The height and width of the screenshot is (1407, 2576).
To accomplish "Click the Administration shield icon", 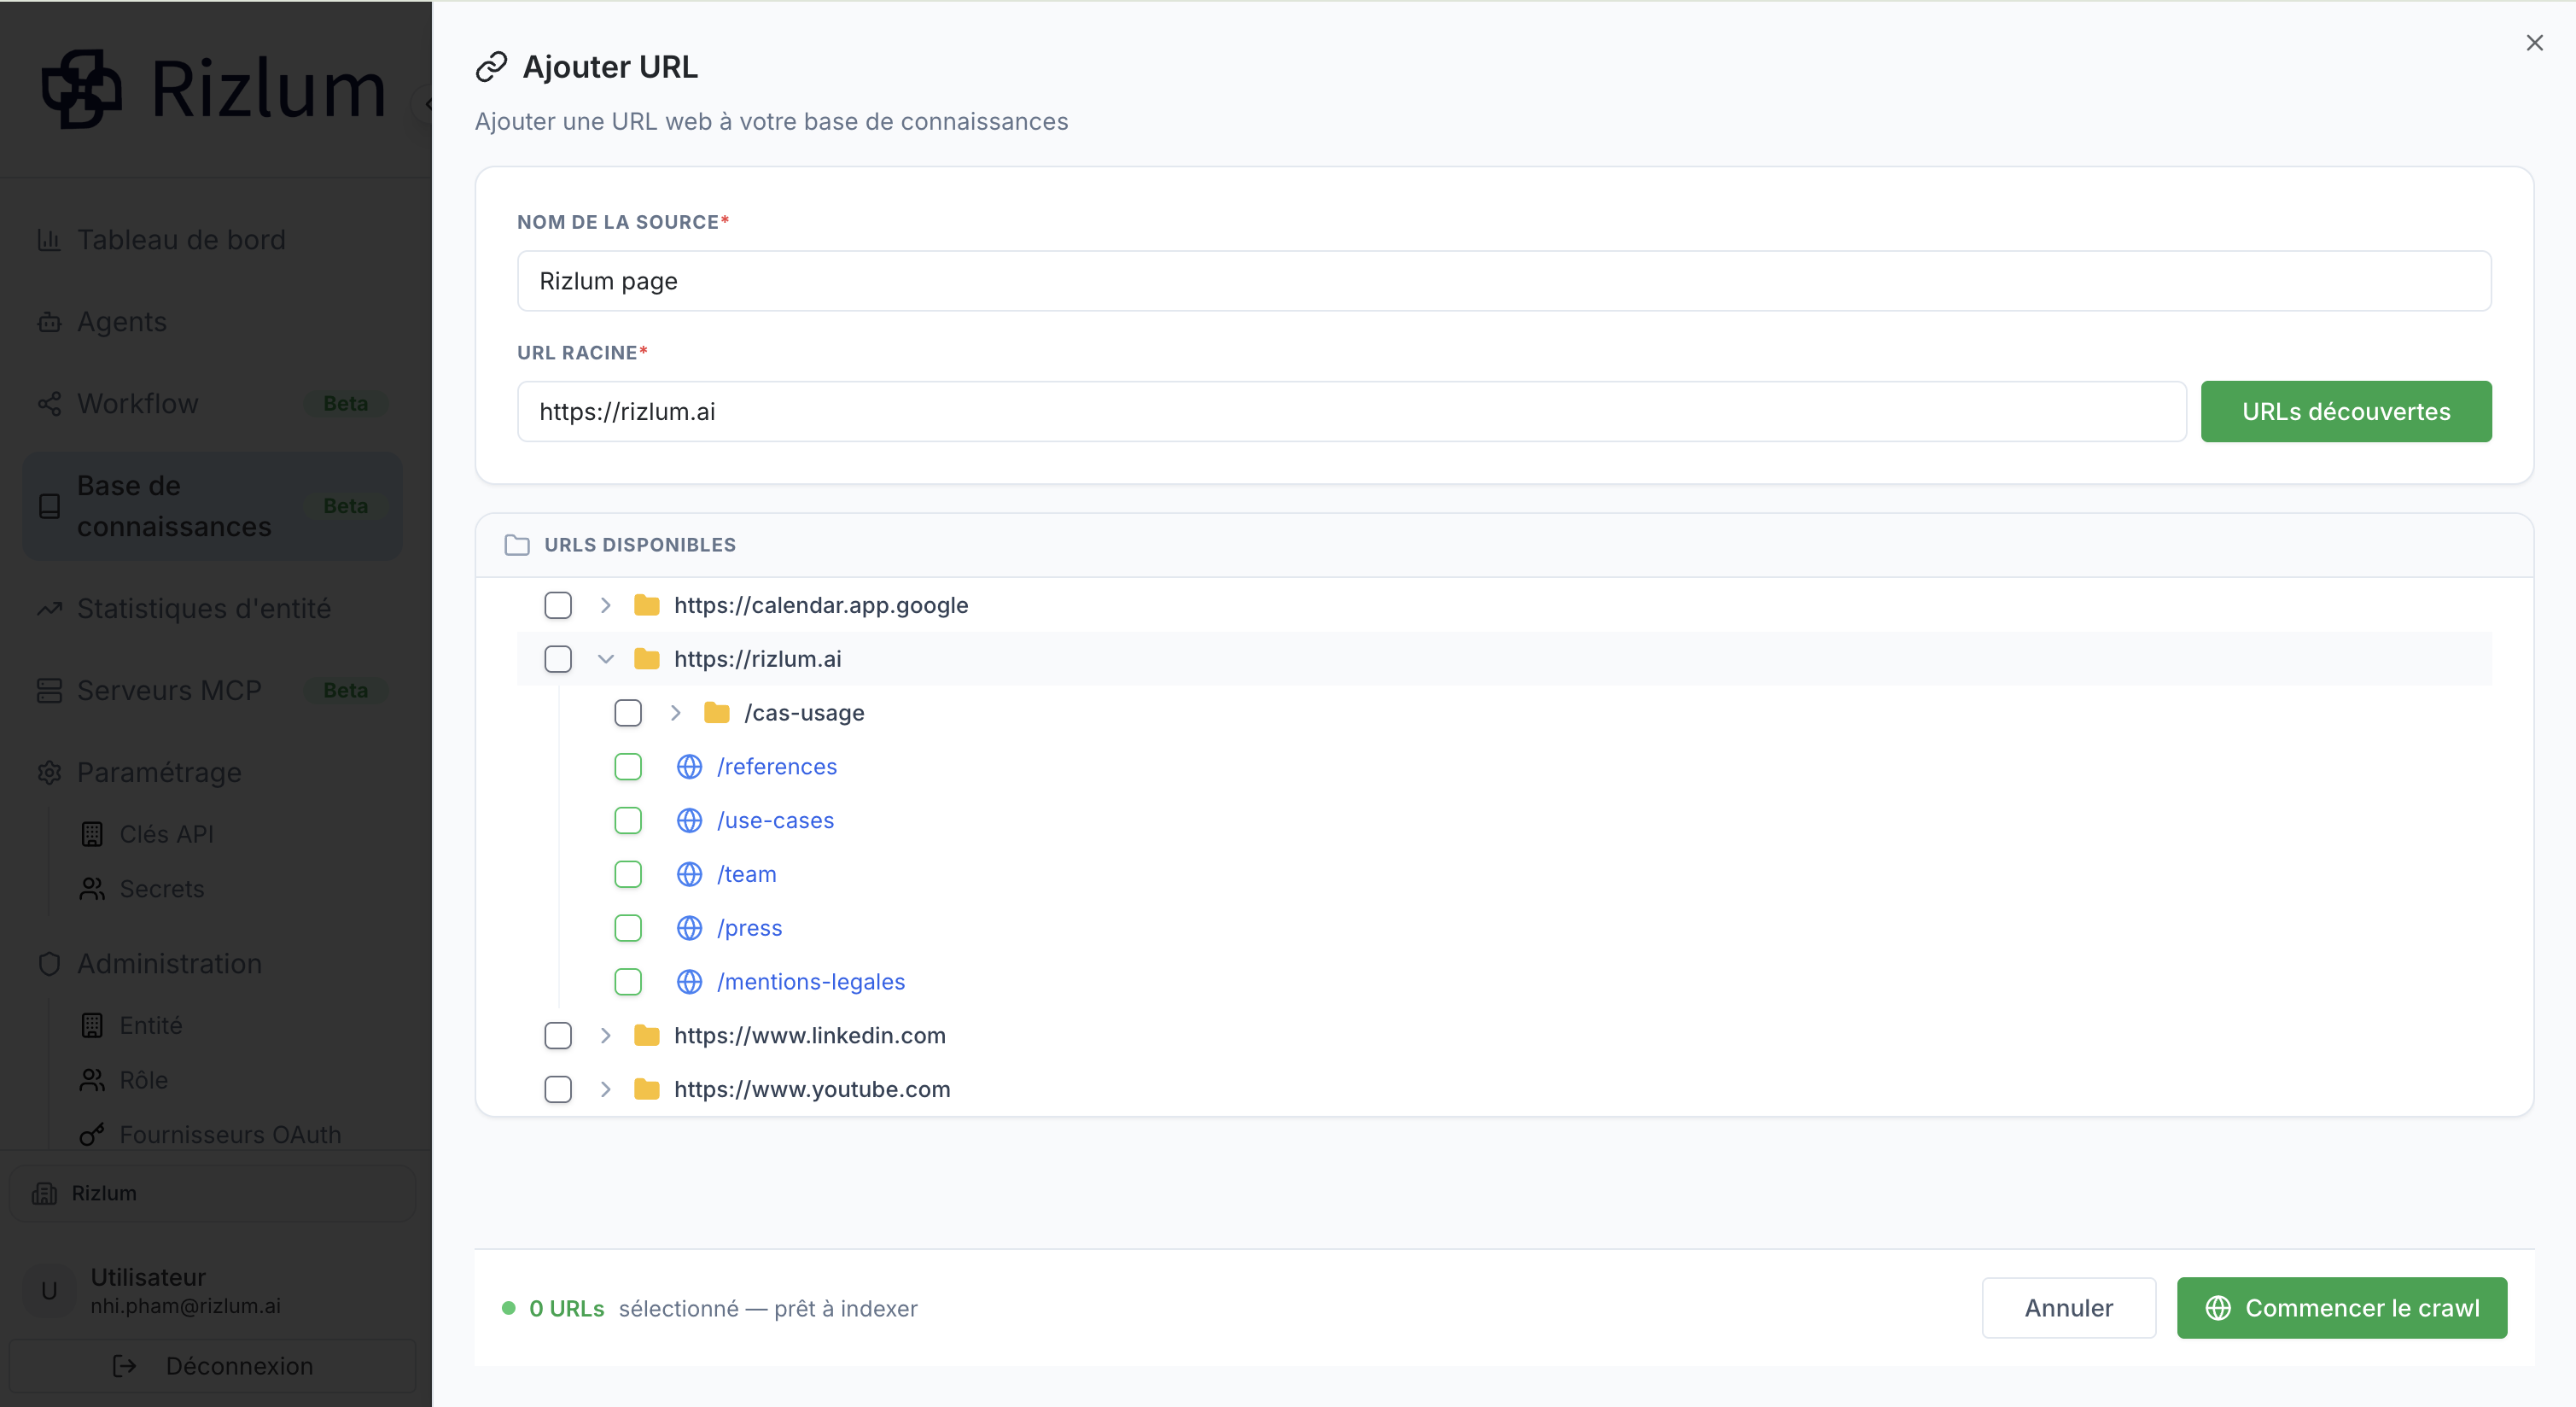I will (49, 964).
